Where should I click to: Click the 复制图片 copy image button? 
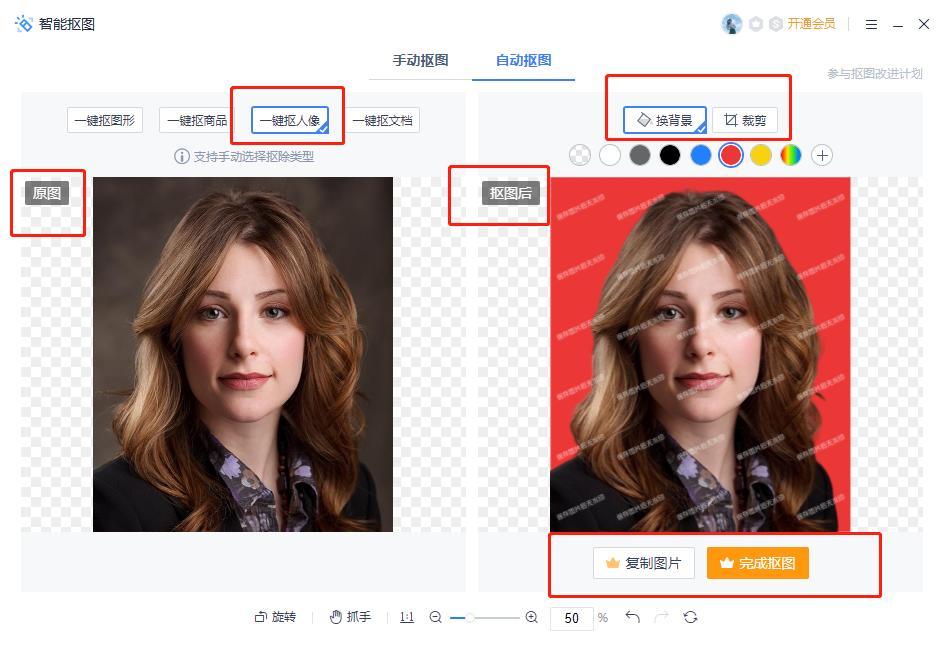tap(644, 563)
